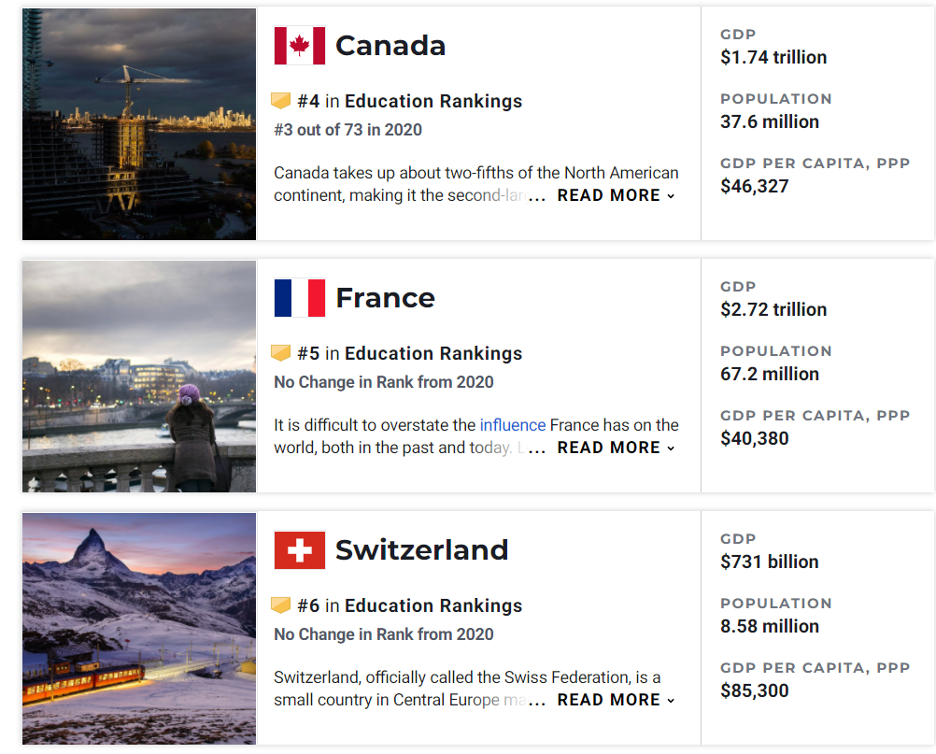
Task: Click Switzerland's GDP $731 billion value
Action: [x=769, y=562]
